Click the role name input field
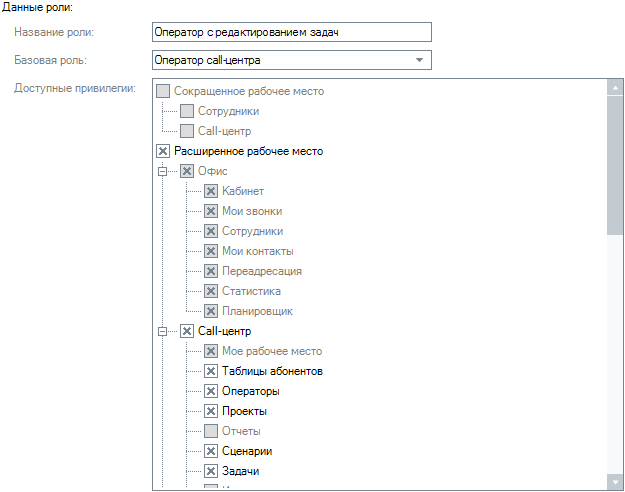 [x=290, y=33]
